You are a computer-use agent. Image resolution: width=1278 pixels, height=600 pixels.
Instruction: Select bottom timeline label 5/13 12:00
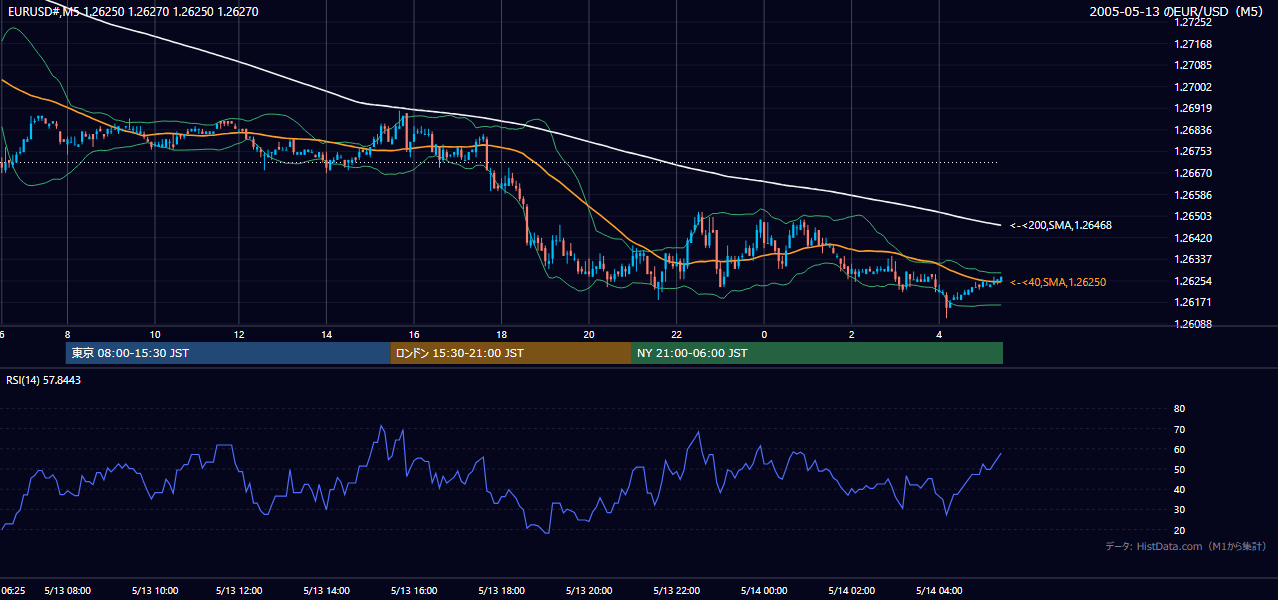pos(241,591)
